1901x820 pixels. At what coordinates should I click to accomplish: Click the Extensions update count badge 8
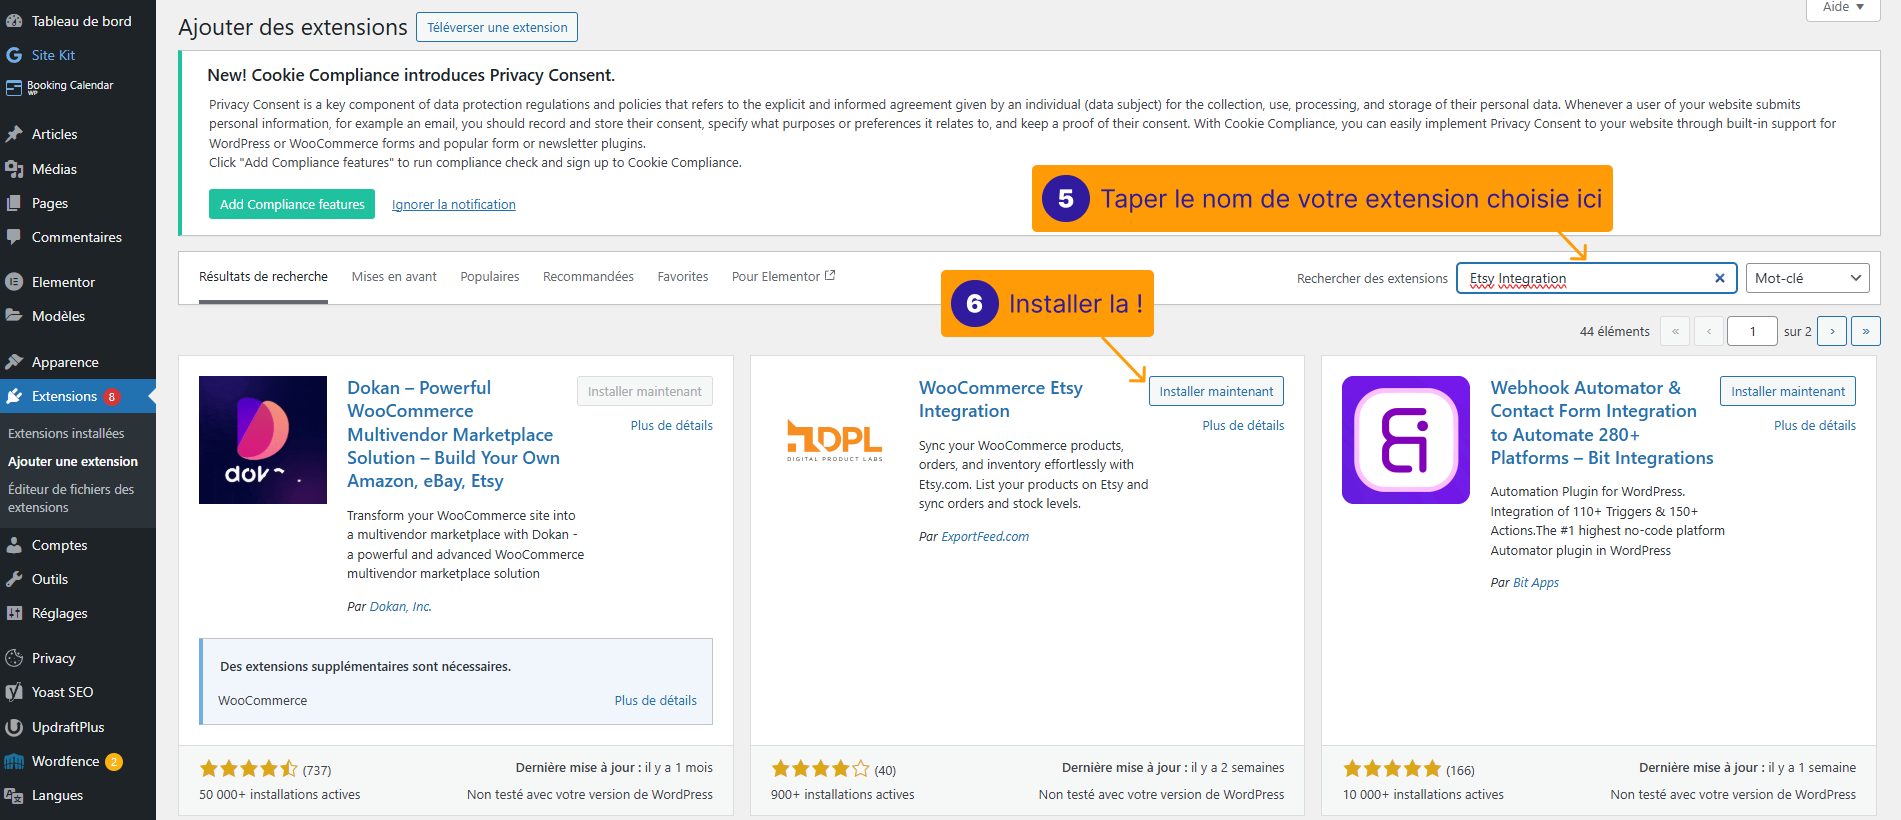(x=112, y=396)
